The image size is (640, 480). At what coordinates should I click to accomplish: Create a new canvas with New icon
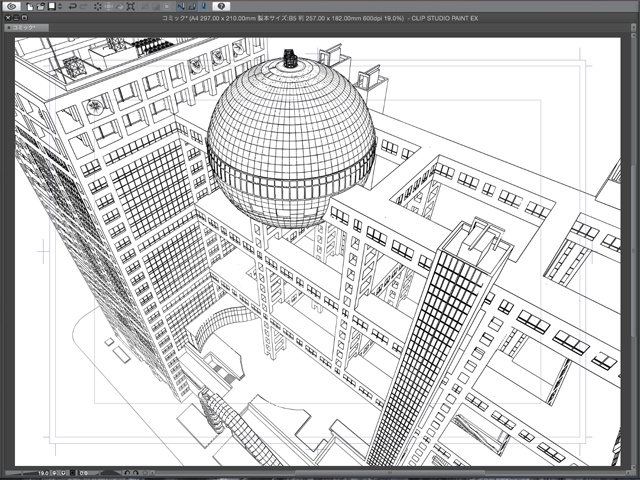[30, 7]
